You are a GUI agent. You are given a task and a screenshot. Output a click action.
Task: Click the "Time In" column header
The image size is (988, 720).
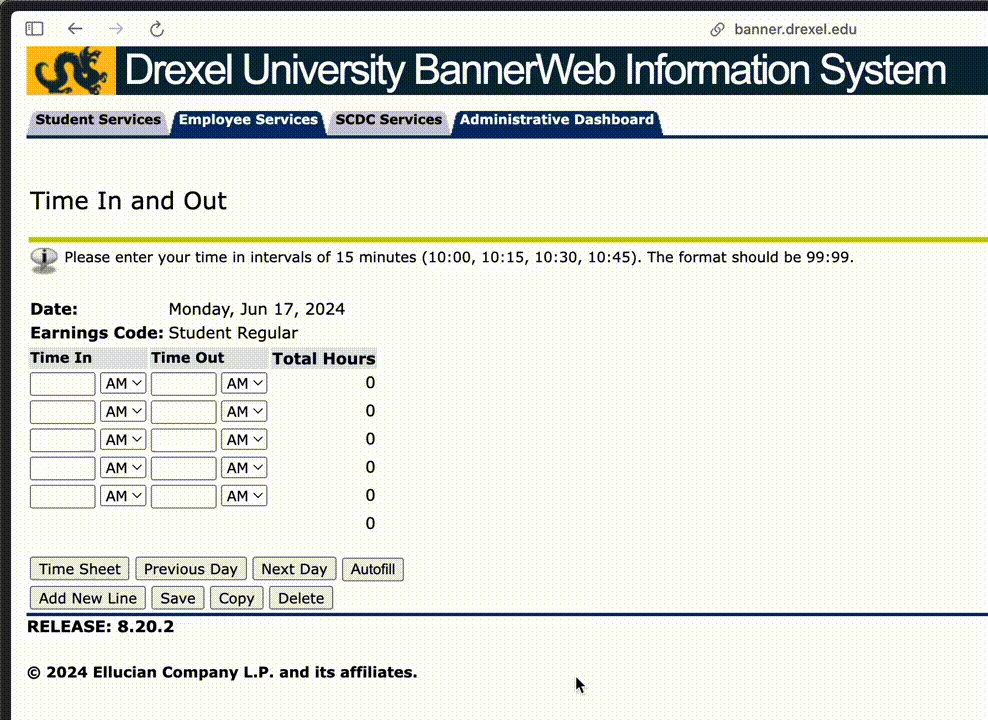(61, 358)
